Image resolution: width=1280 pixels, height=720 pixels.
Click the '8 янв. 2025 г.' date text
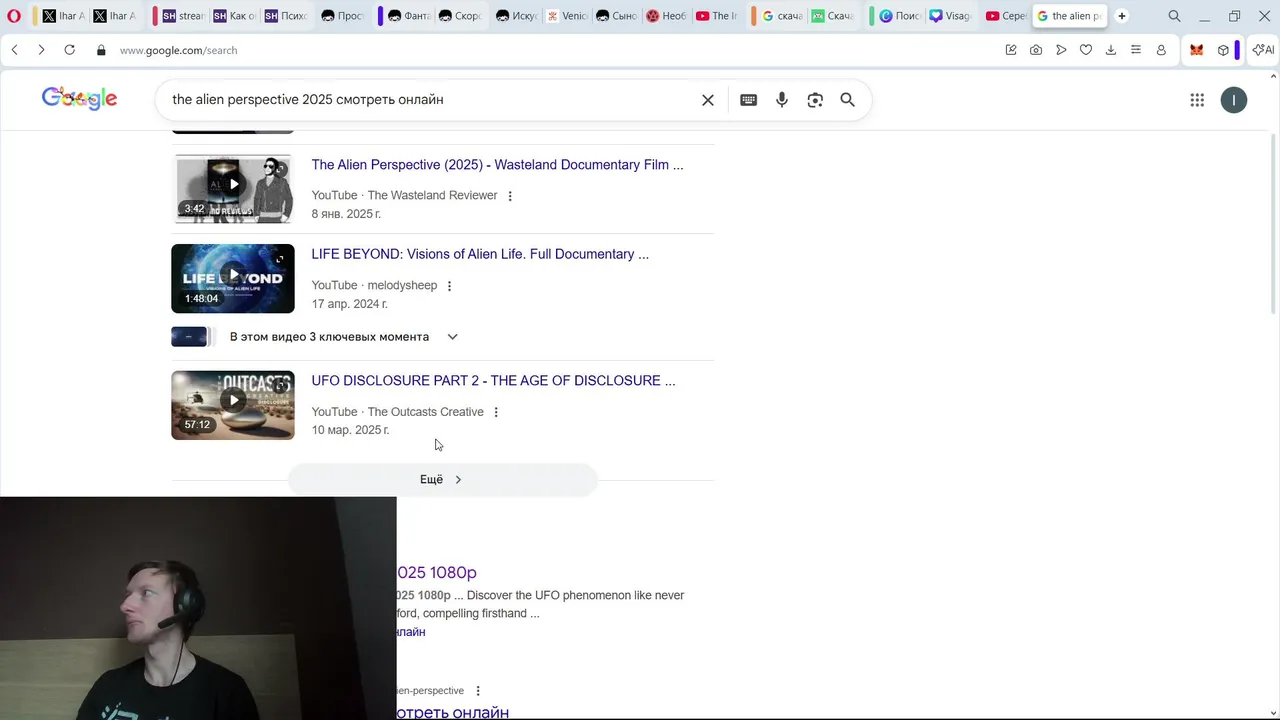pyautogui.click(x=346, y=214)
